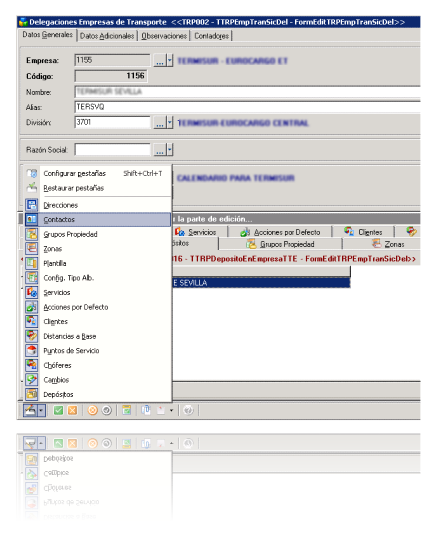Screen dimensions: 436x536
Task: Open the Empresa field dropdown arrow
Action: tap(170, 61)
